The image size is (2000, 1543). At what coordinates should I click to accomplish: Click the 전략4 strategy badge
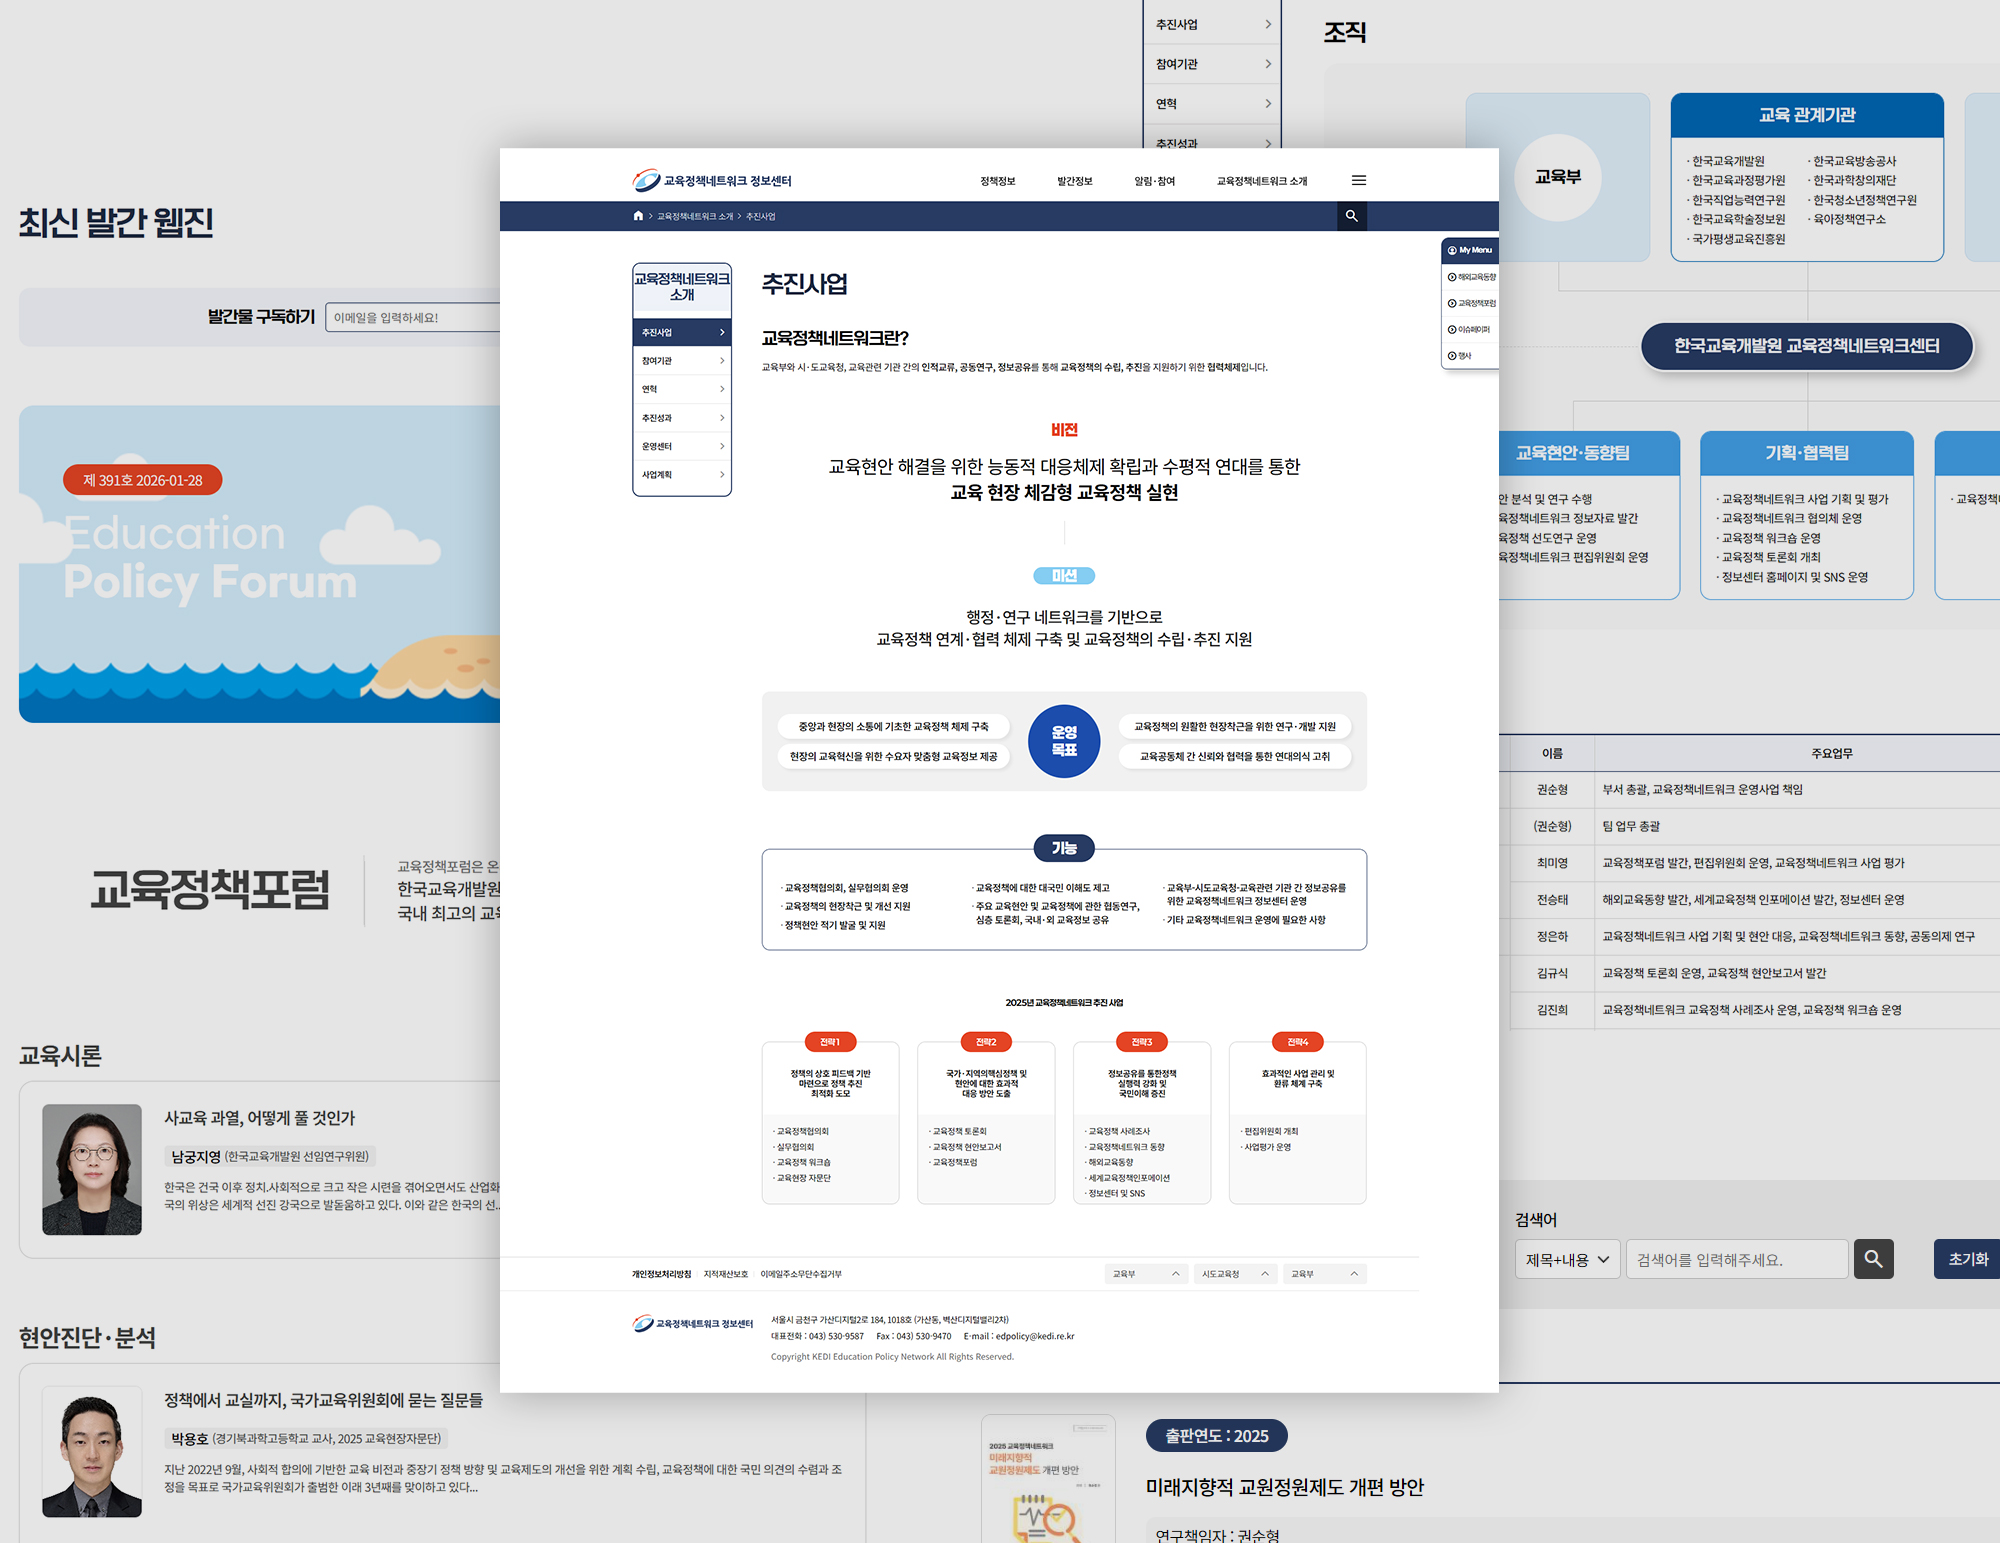pyautogui.click(x=1298, y=1042)
